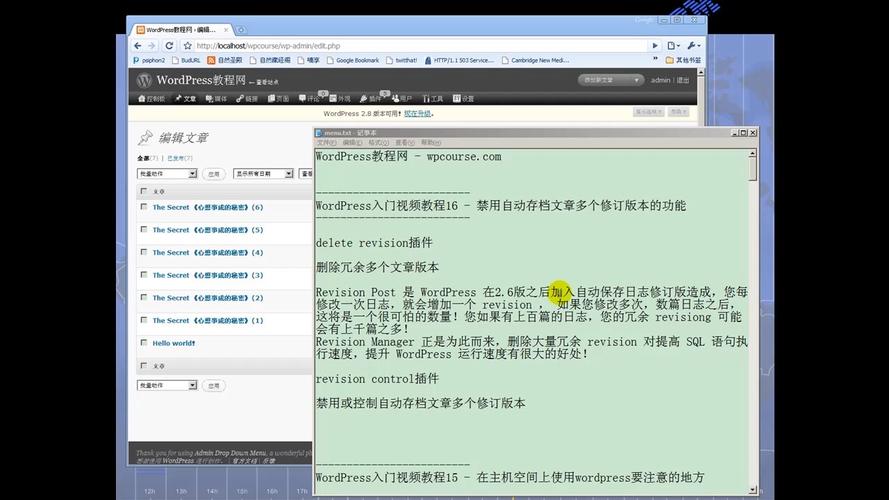Click the 退出 logout link

coord(683,80)
